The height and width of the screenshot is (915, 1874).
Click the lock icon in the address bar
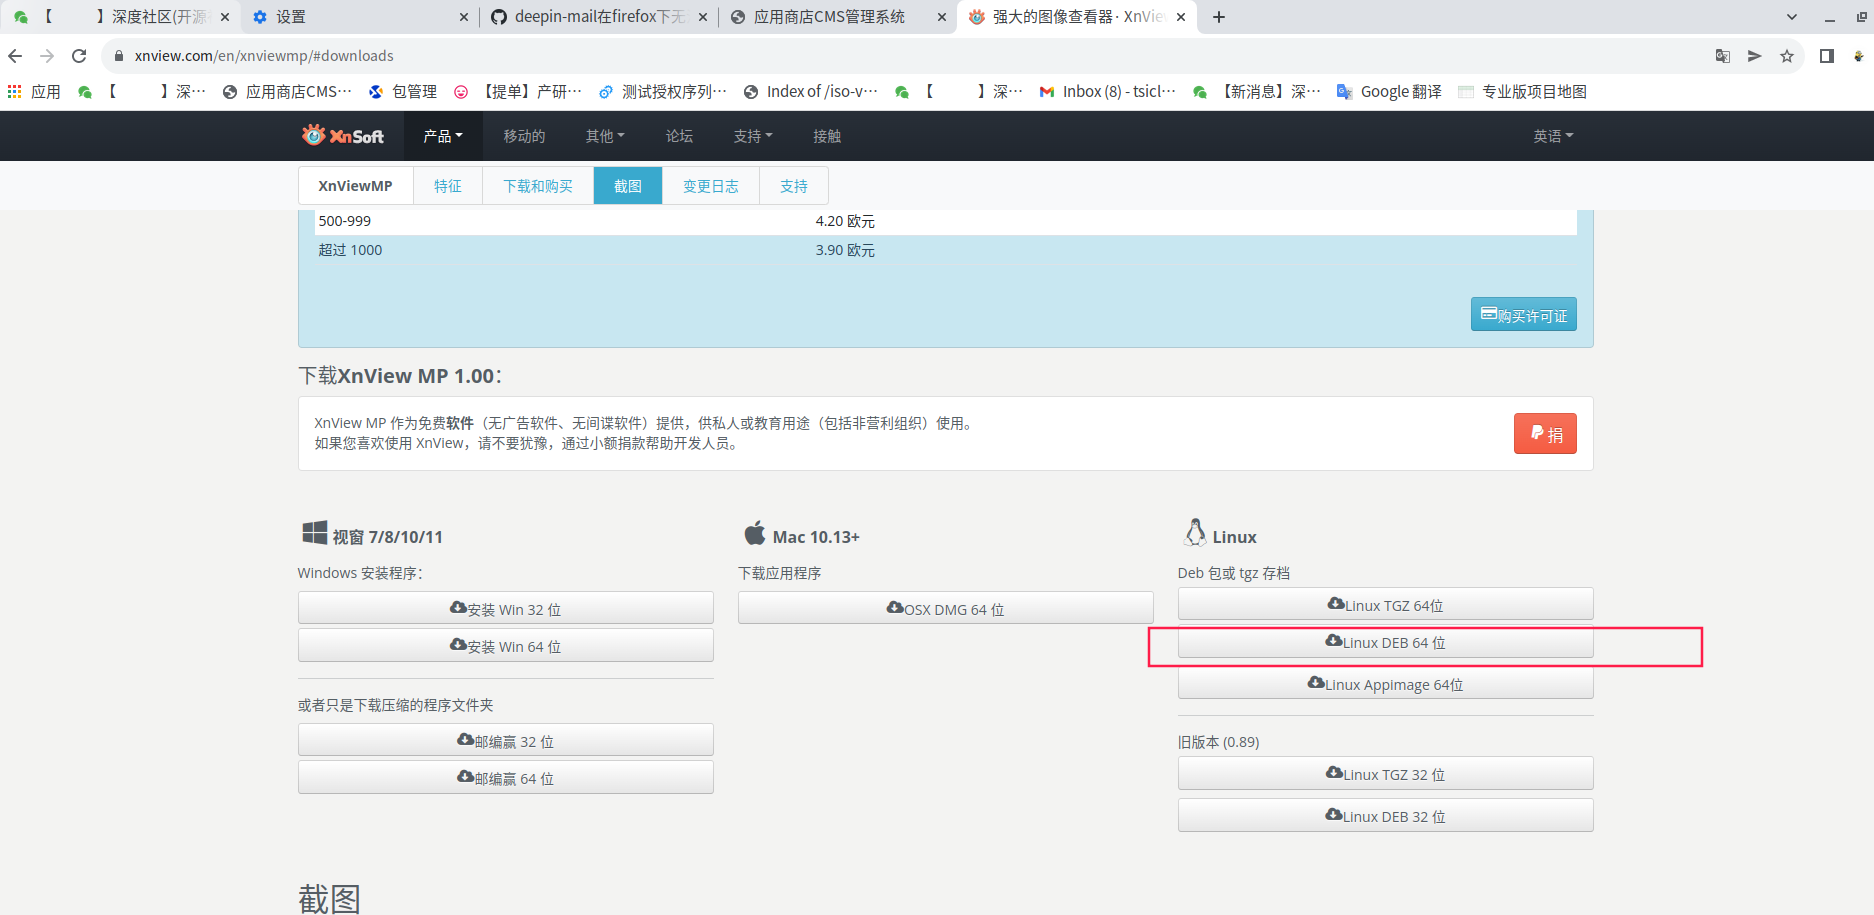click(119, 56)
